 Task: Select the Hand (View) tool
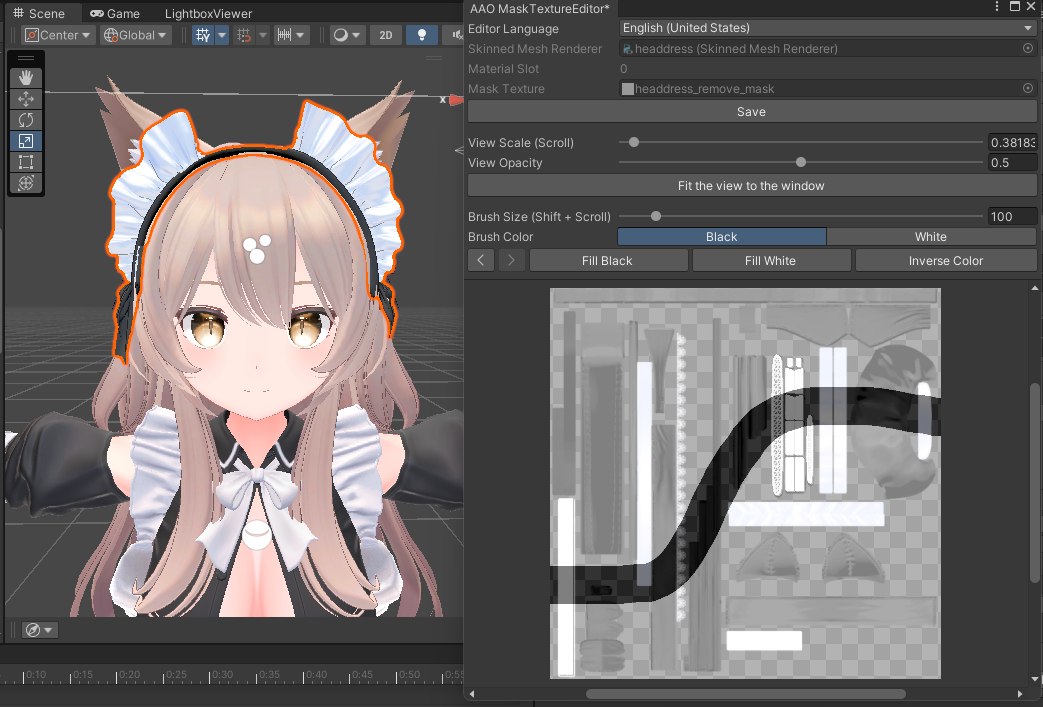(x=26, y=77)
